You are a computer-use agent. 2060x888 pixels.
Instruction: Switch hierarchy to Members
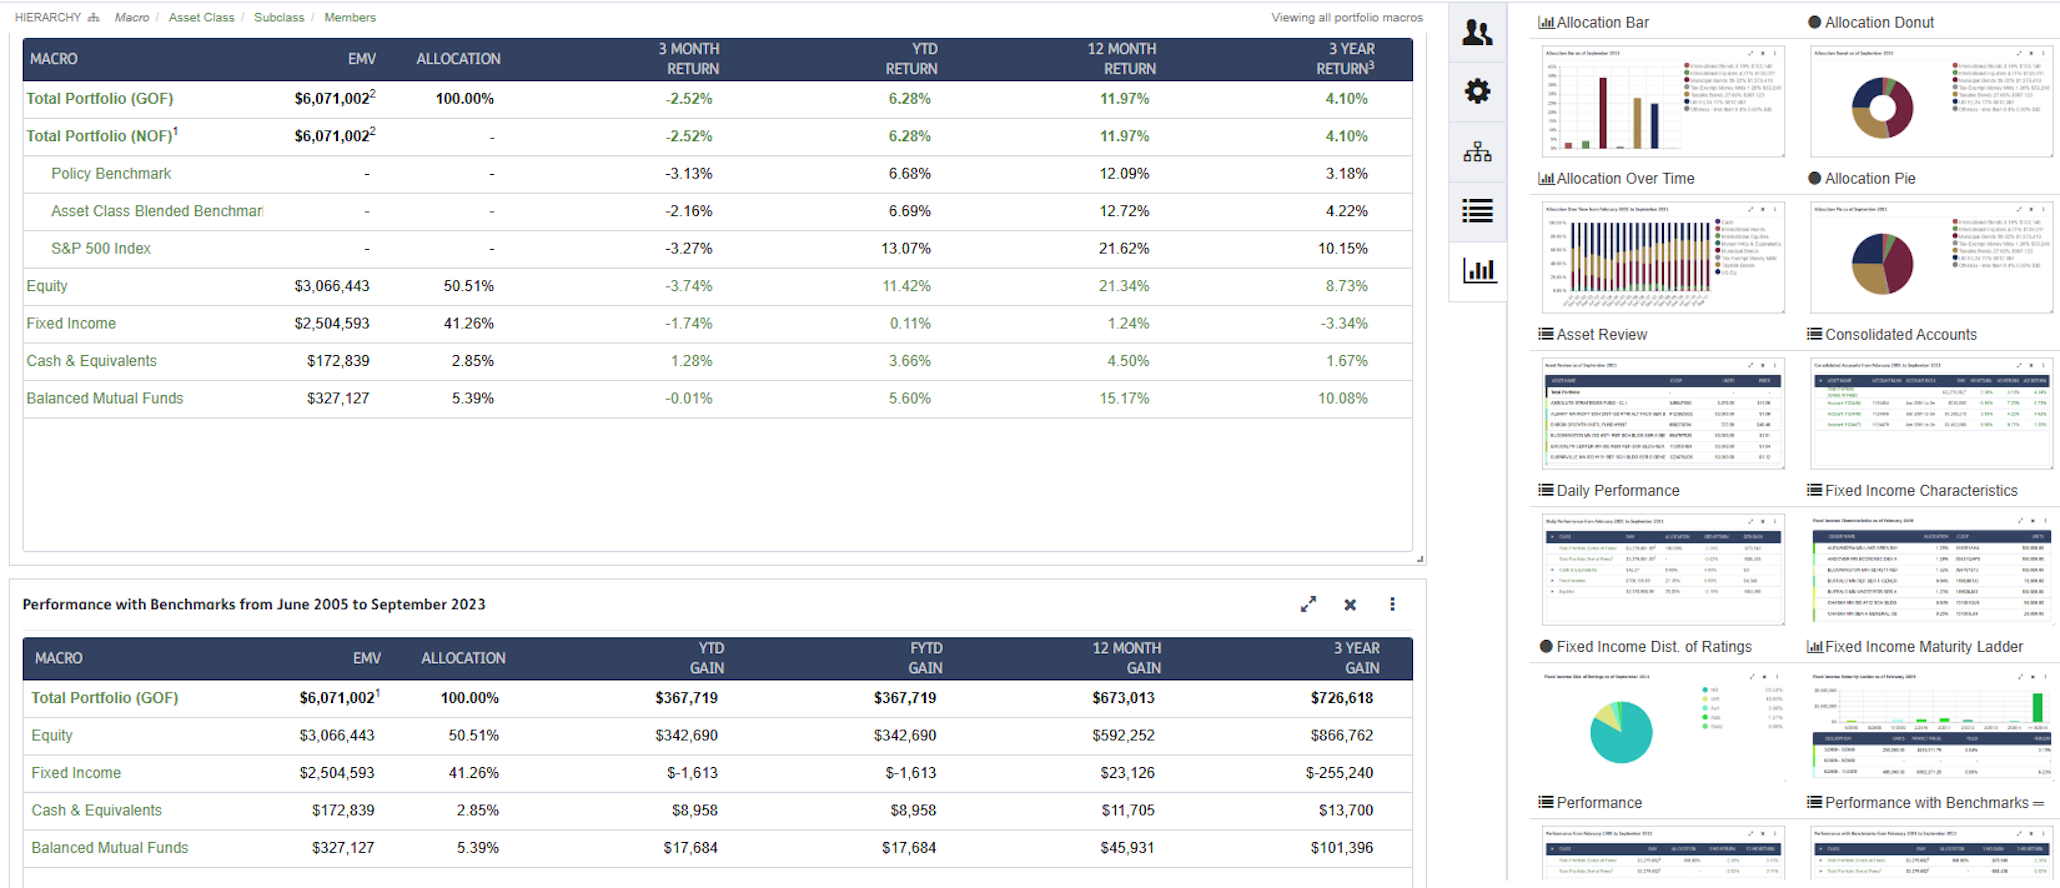click(350, 17)
